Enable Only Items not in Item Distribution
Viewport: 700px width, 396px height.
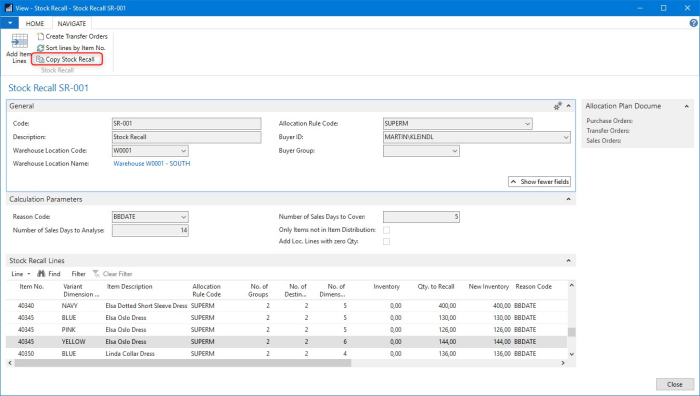tap(387, 230)
